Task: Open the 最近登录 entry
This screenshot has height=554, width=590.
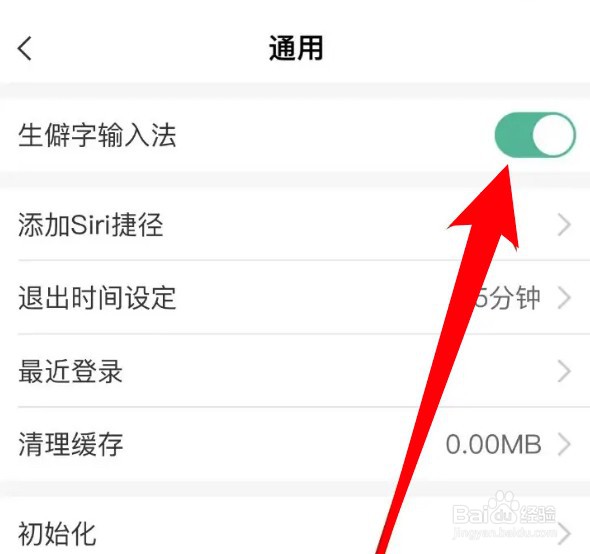Action: click(295, 371)
